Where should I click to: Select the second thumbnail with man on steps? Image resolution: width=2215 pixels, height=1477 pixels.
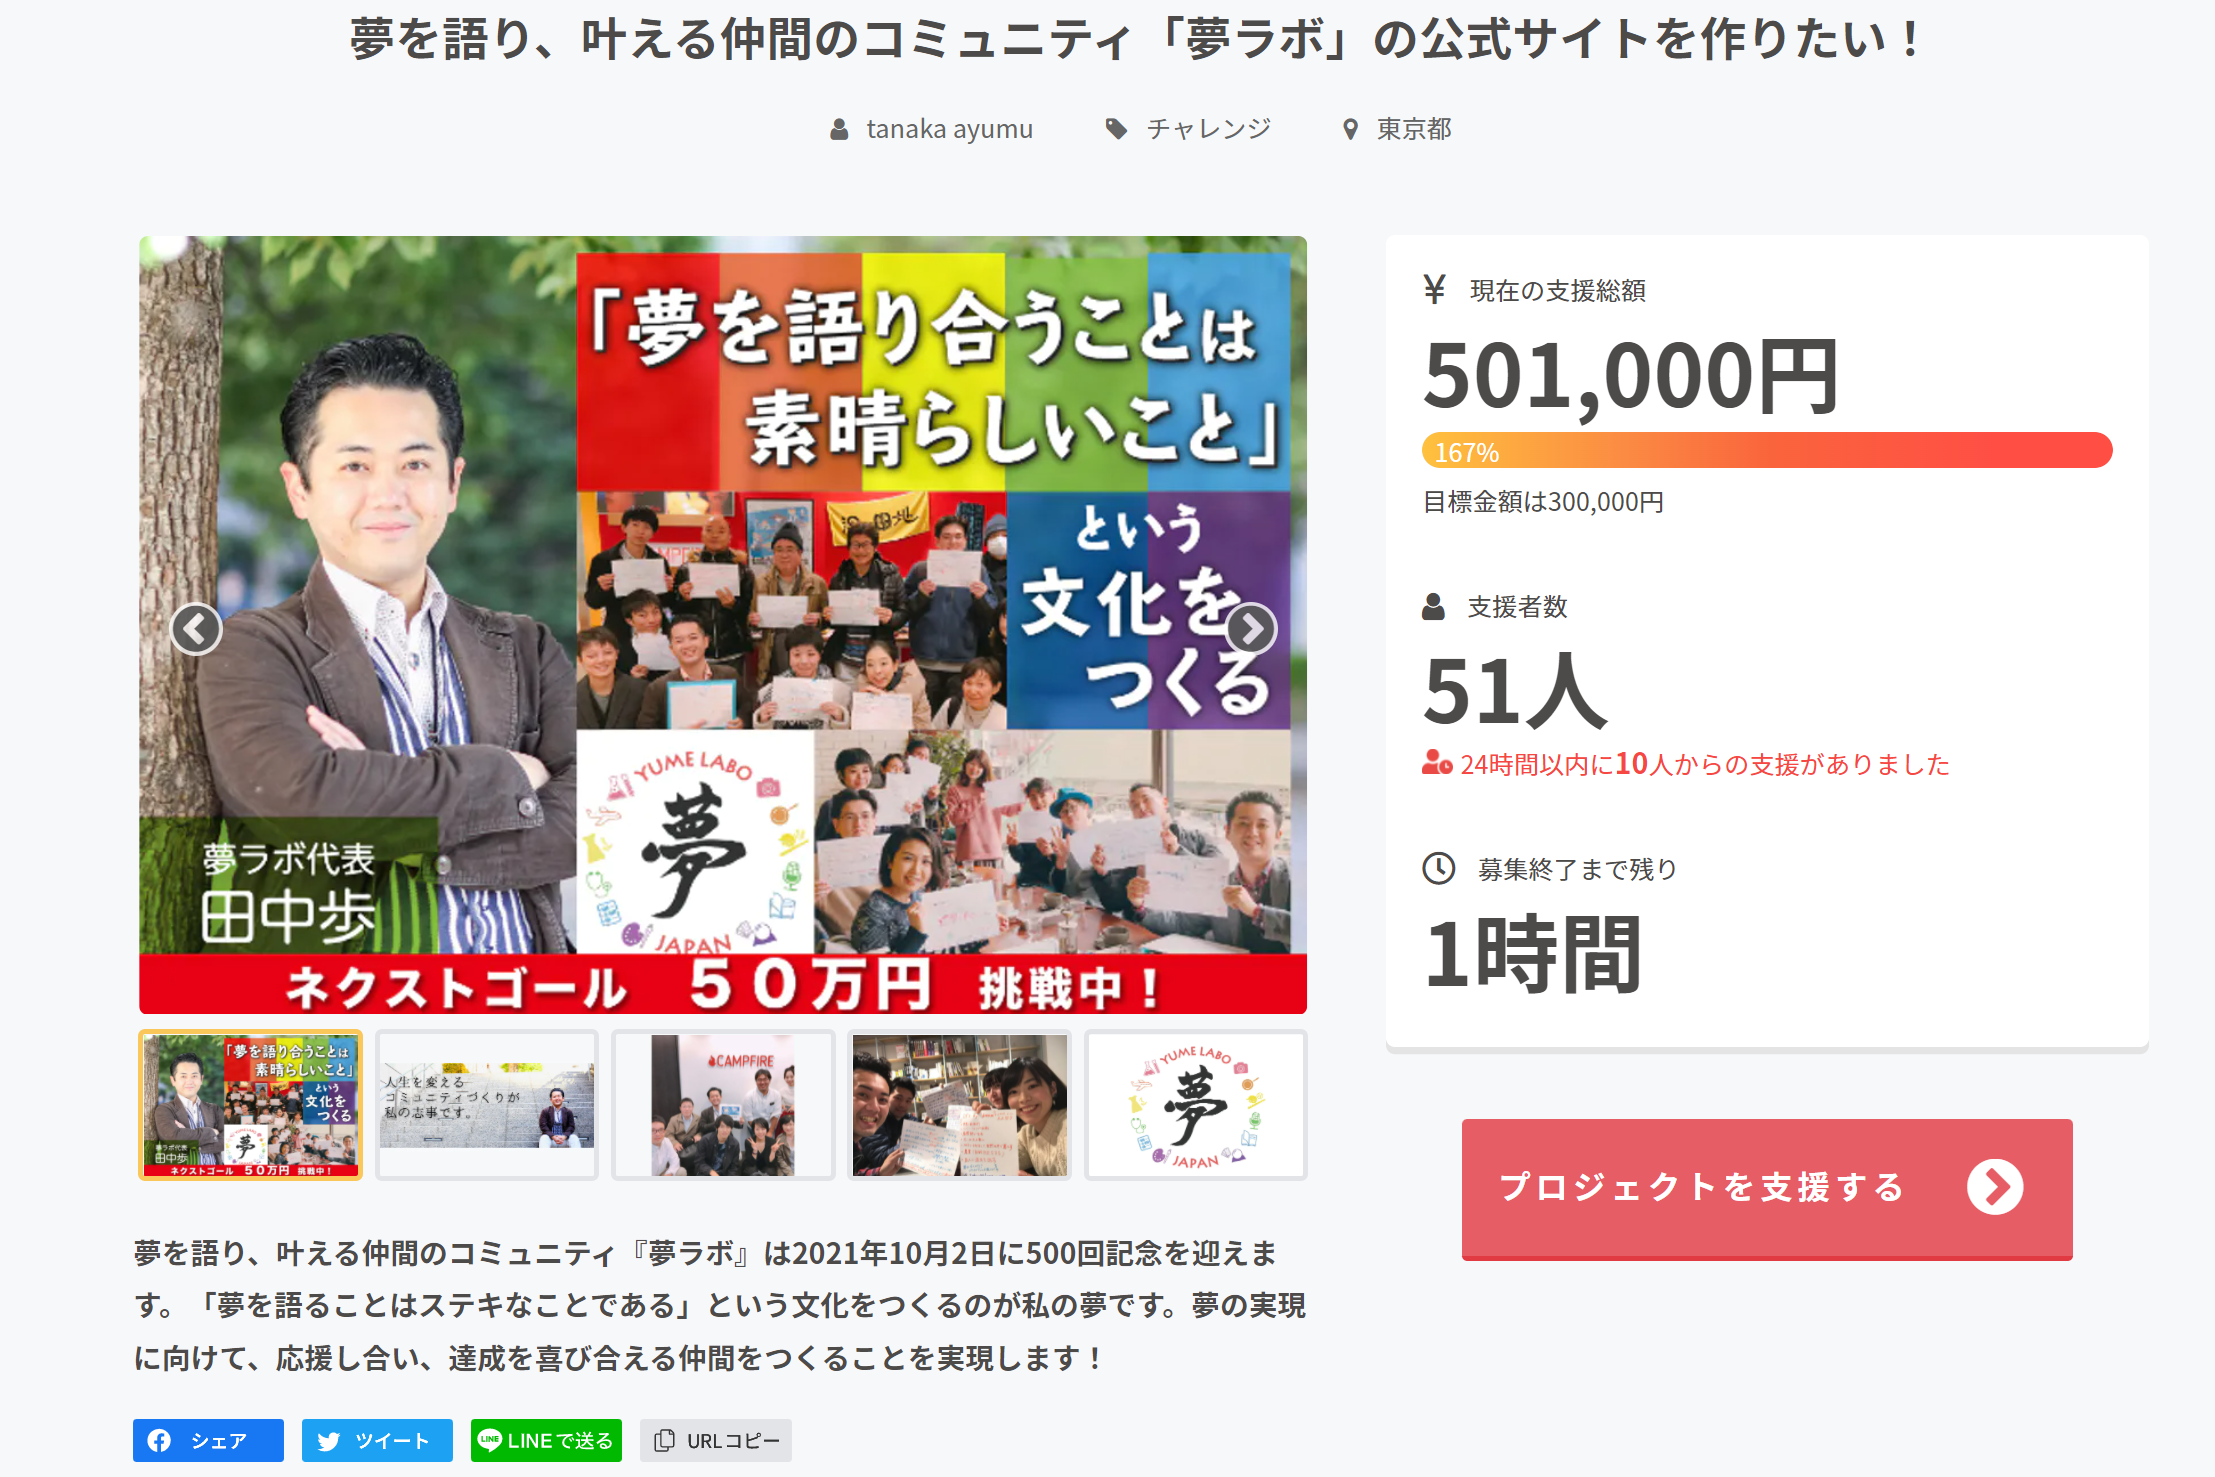tap(487, 1105)
